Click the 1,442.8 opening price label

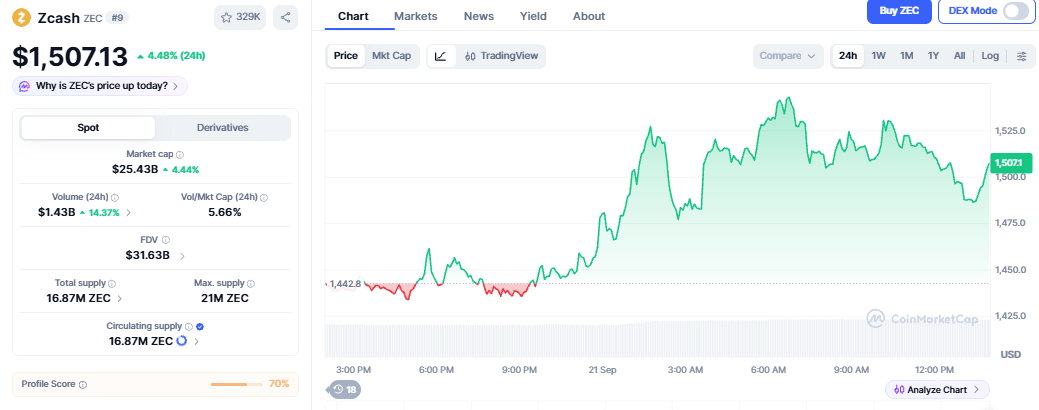tap(344, 284)
